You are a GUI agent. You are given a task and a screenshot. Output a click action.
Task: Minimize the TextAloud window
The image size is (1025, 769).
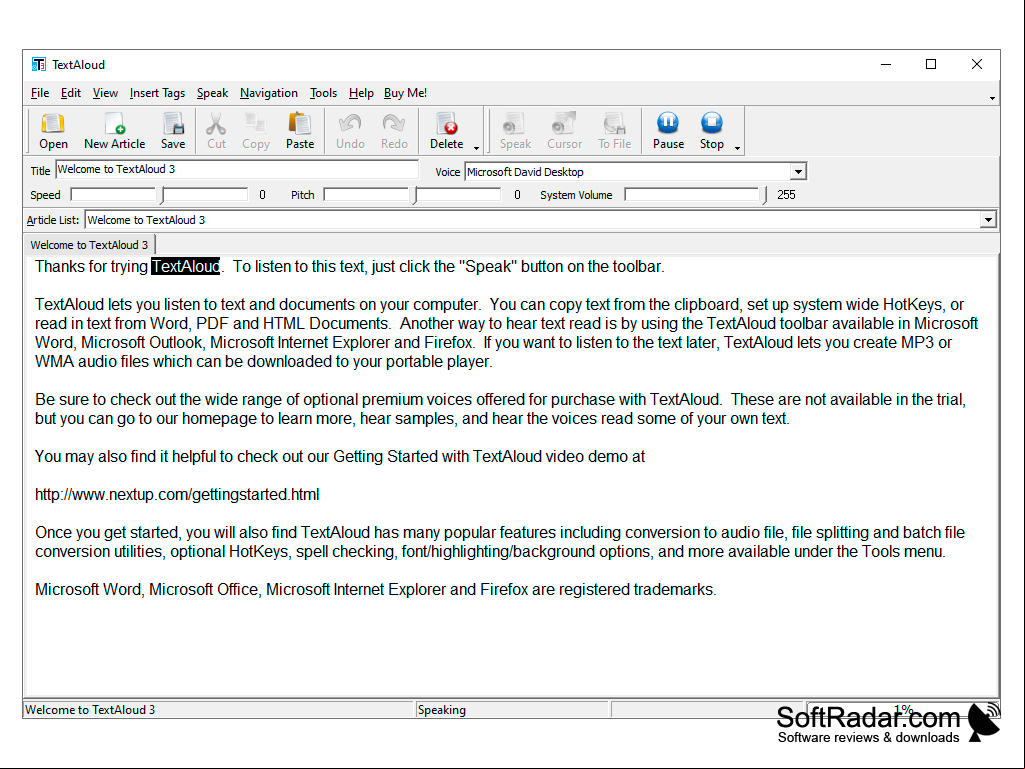click(x=886, y=64)
